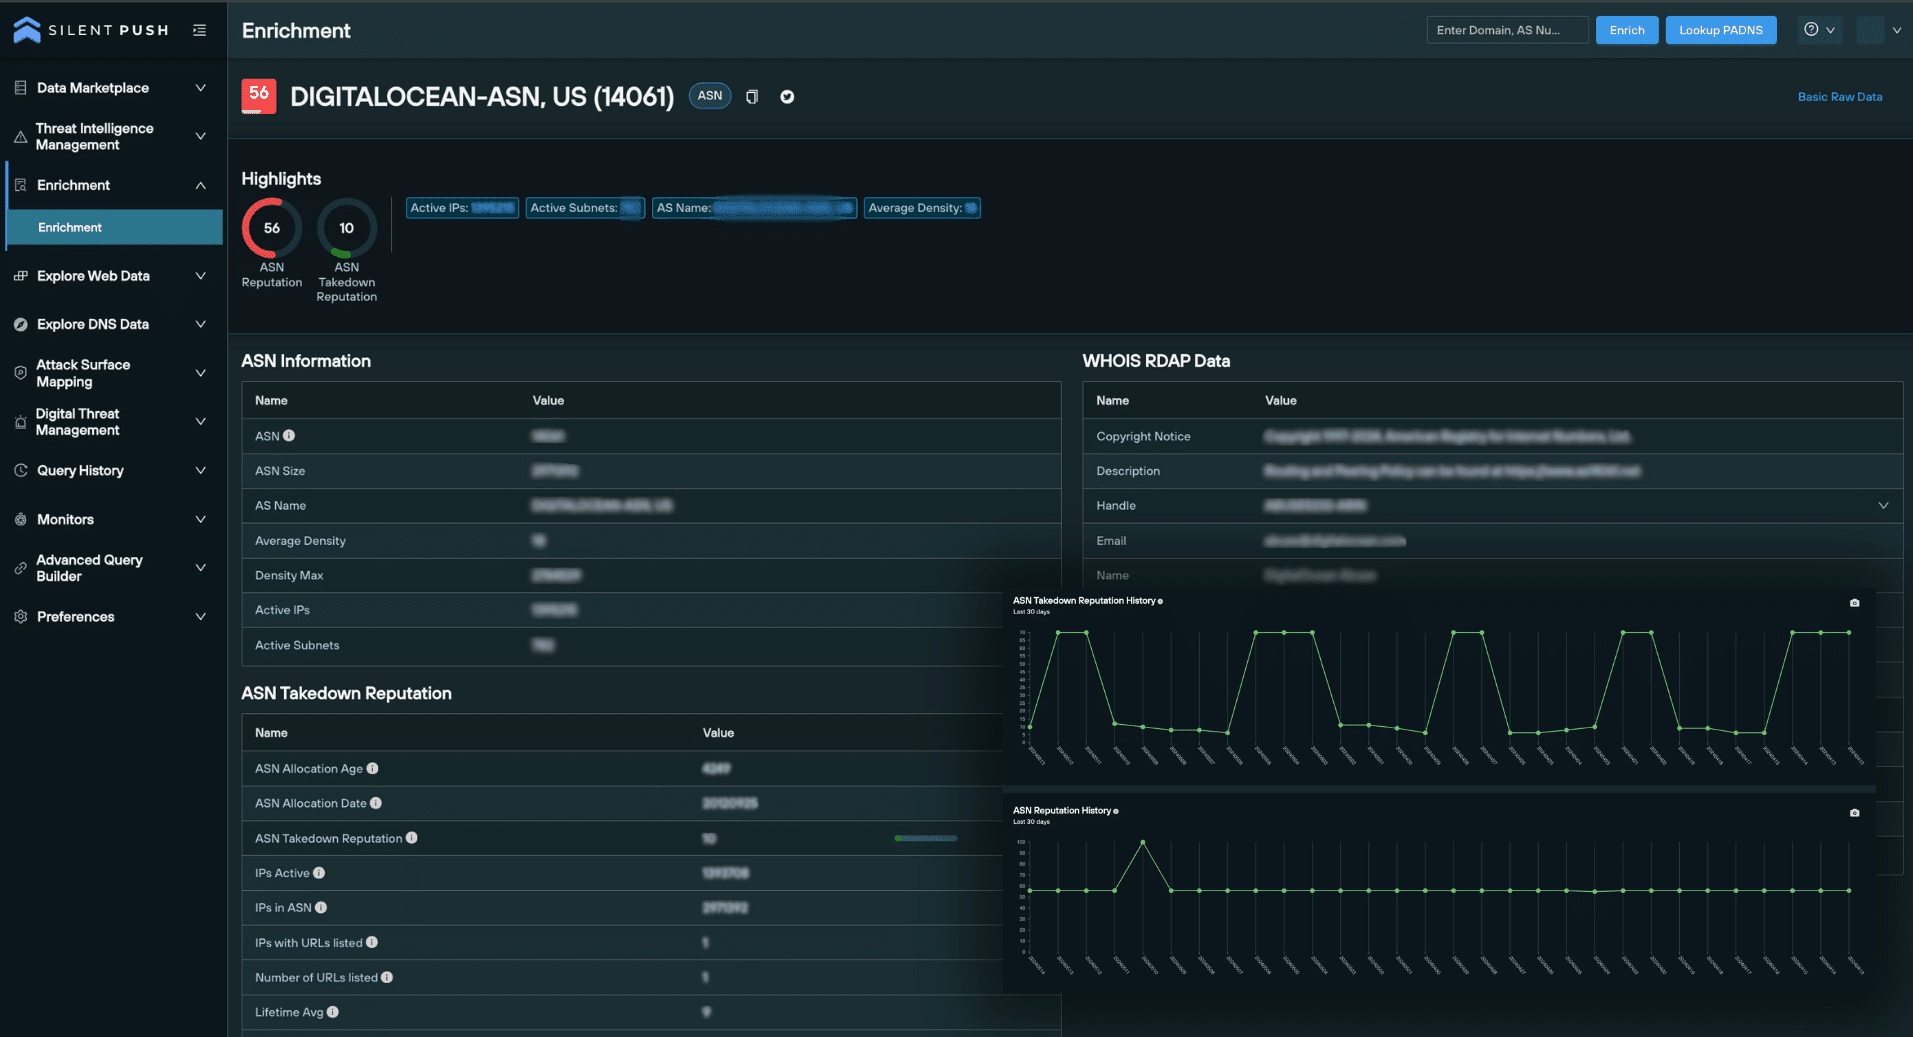The image size is (1913, 1037).
Task: Click the Advanced Query Builder link icon
Action: point(20,568)
